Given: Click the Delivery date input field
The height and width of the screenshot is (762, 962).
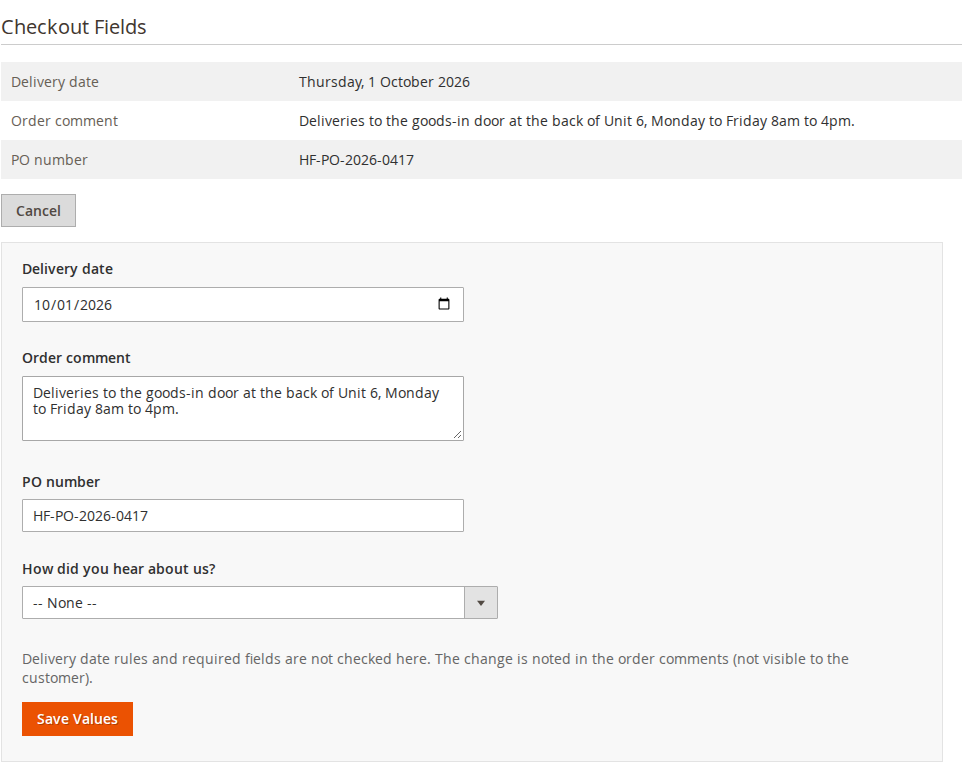Looking at the screenshot, I should click(242, 304).
